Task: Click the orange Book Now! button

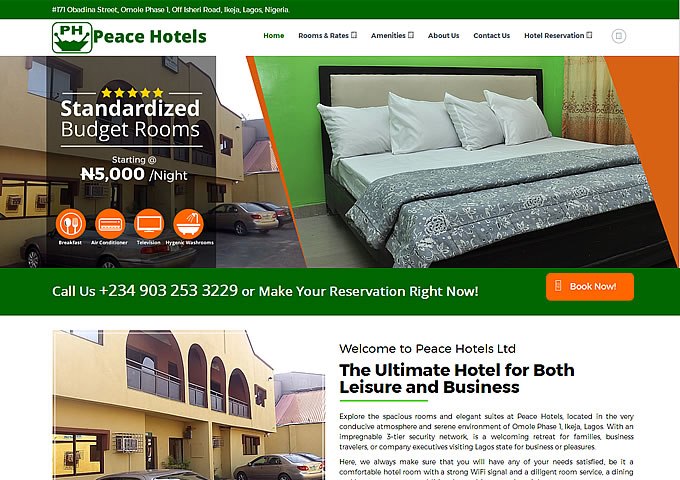Action: point(590,287)
